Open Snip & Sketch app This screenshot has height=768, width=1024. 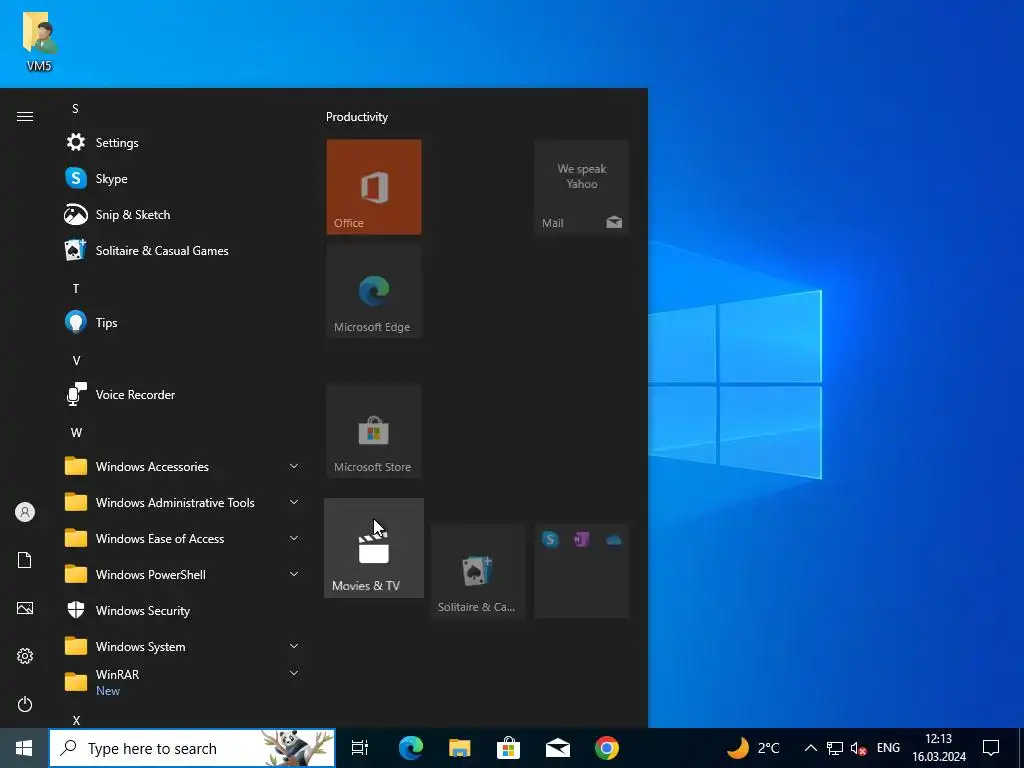pos(183,214)
